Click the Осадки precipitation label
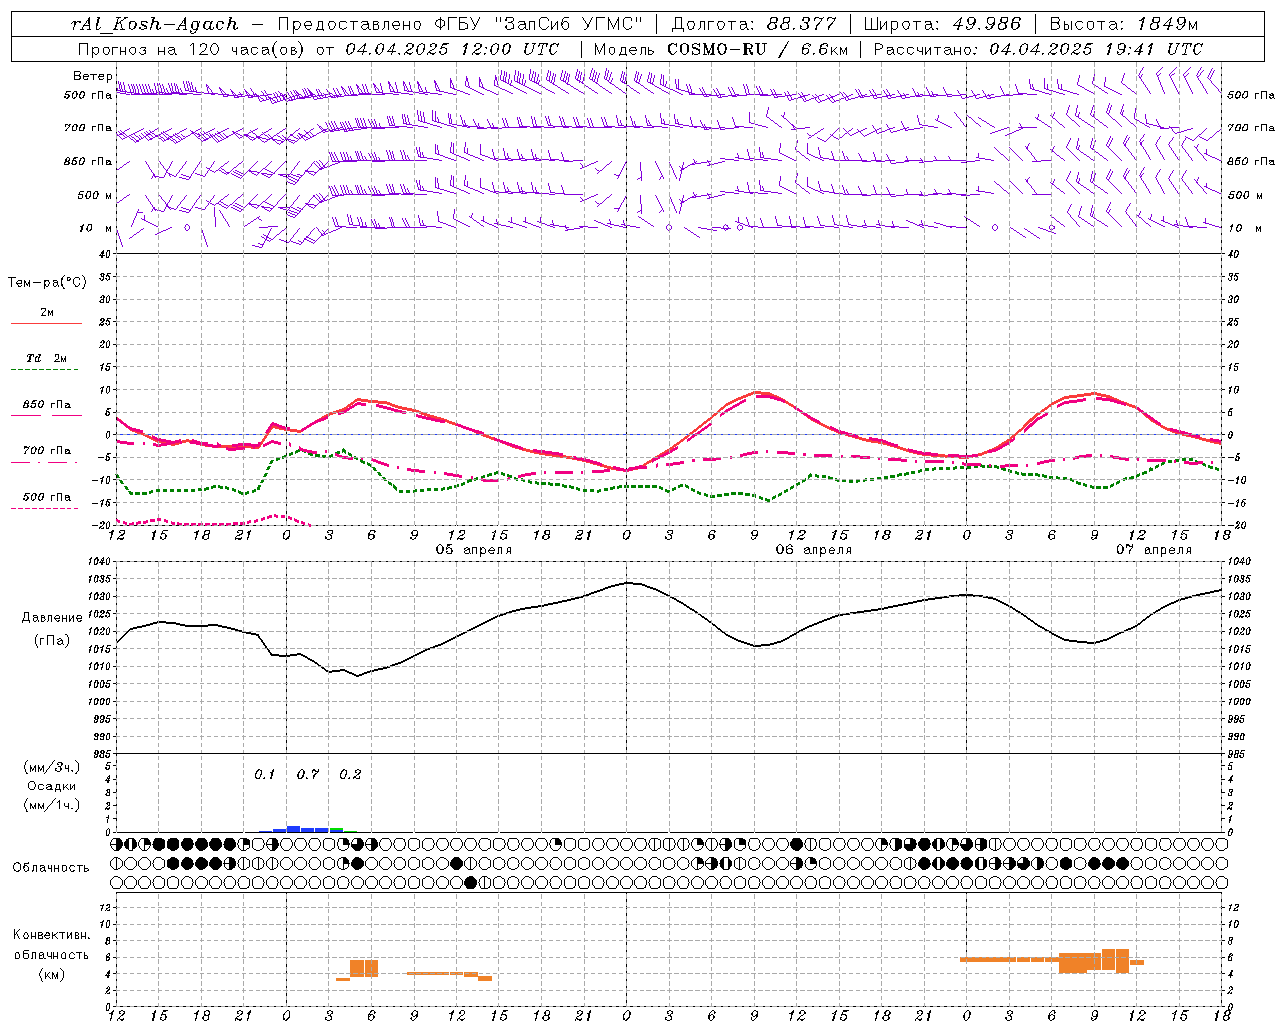Image resolution: width=1280 pixels, height=1024 pixels. pyautogui.click(x=52, y=786)
